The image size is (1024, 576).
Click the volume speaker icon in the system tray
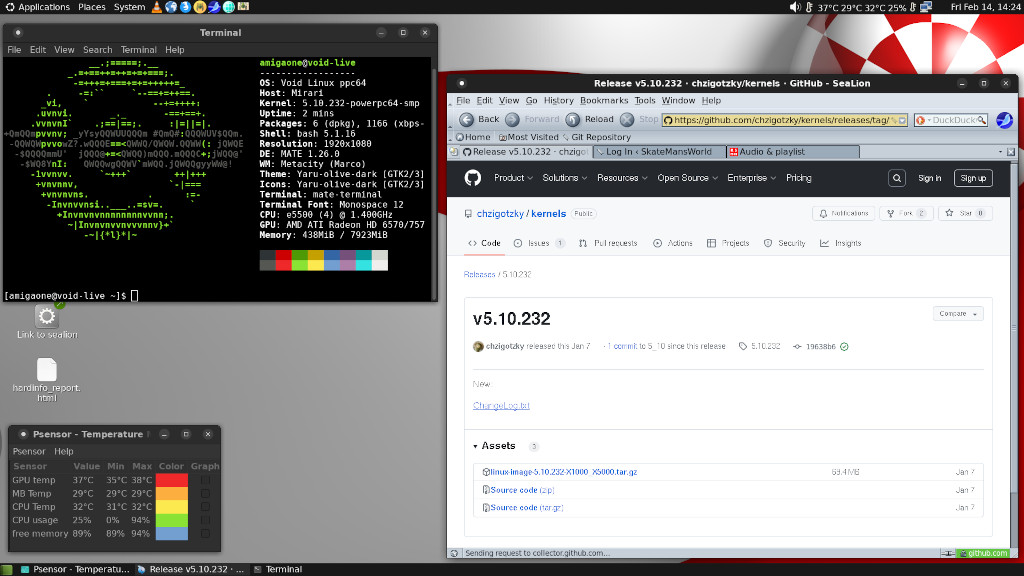tap(795, 7)
